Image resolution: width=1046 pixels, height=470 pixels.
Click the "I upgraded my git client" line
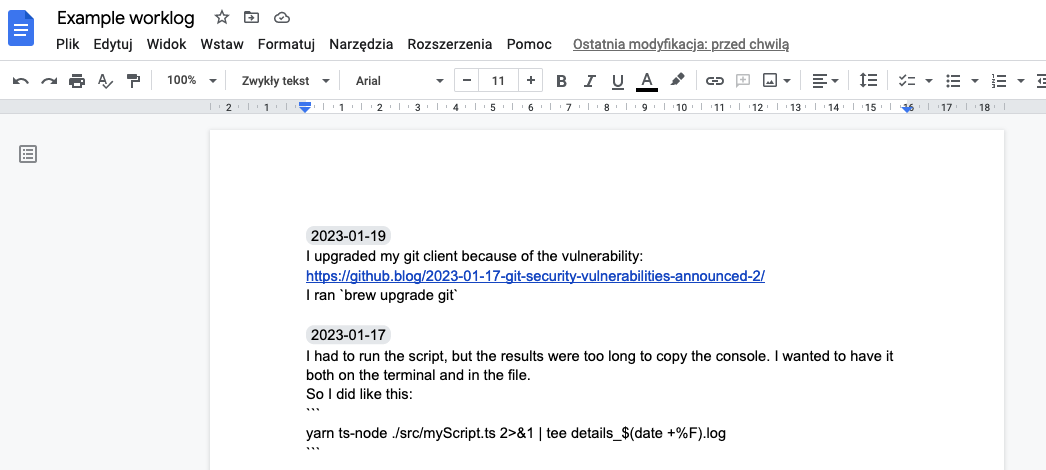[474, 257]
